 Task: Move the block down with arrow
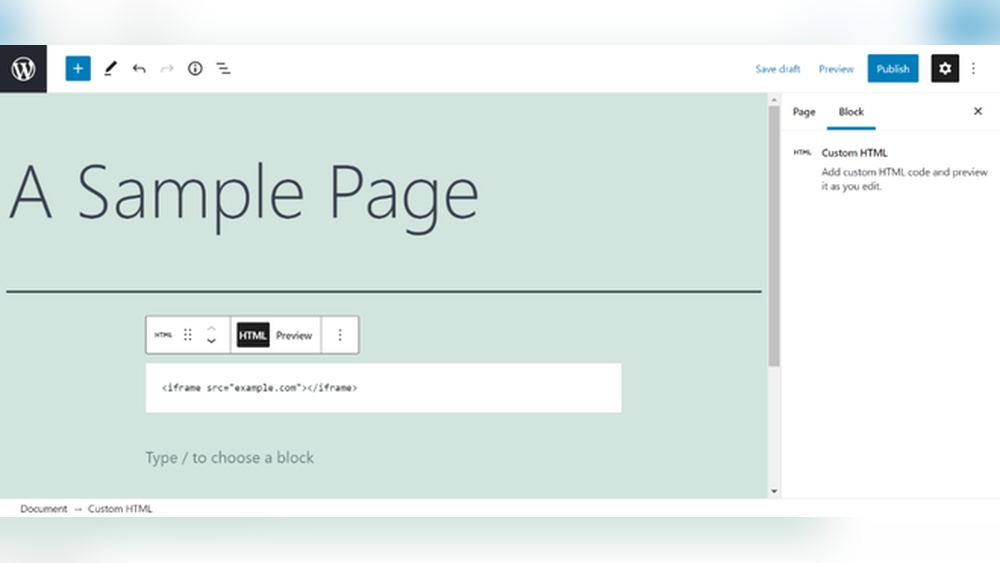[x=211, y=342]
